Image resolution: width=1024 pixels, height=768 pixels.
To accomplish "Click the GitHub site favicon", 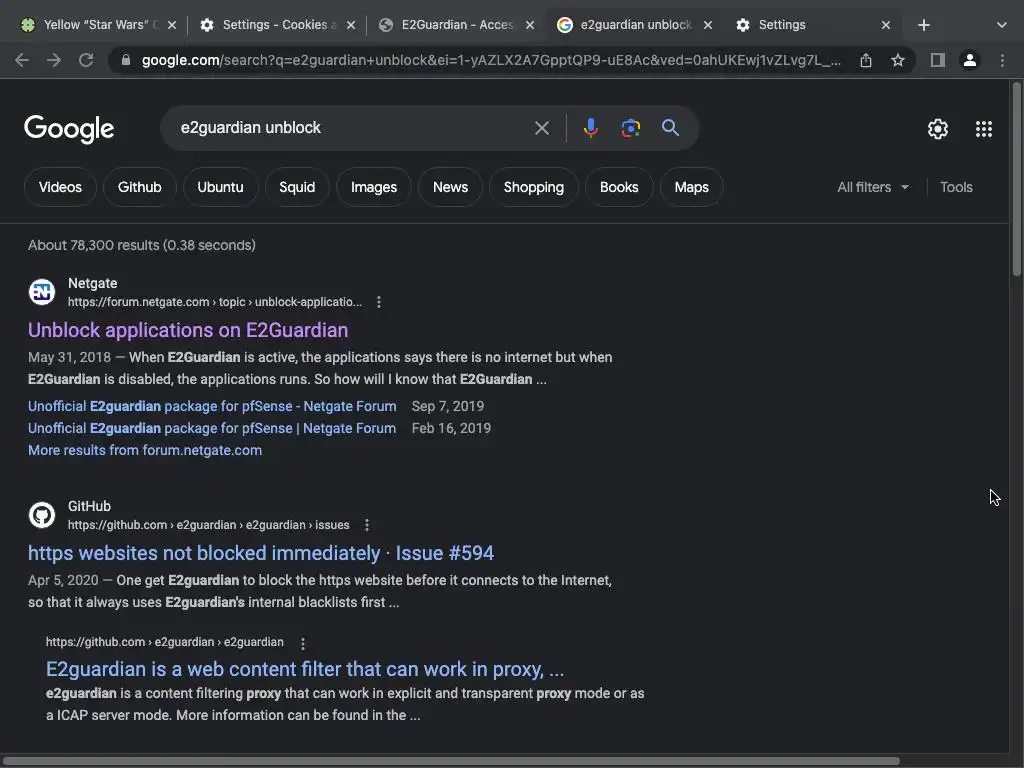I will click(42, 515).
